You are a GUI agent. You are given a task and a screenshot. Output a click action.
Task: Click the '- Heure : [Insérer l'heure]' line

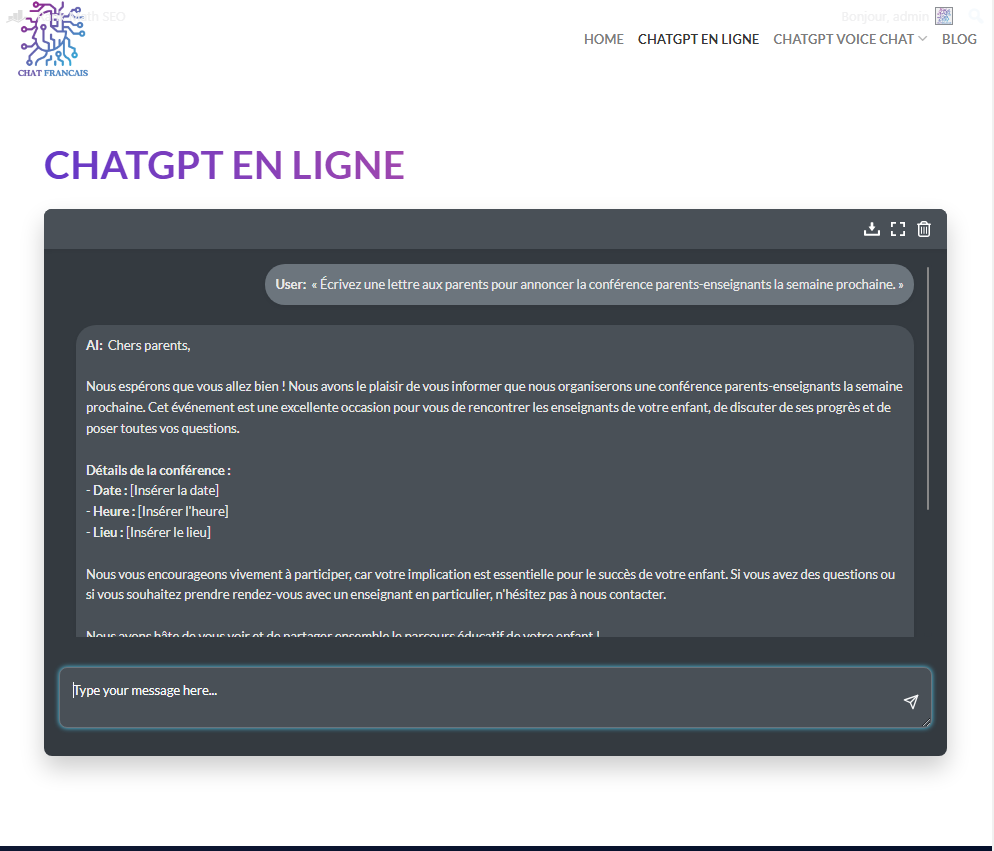[x=157, y=511]
